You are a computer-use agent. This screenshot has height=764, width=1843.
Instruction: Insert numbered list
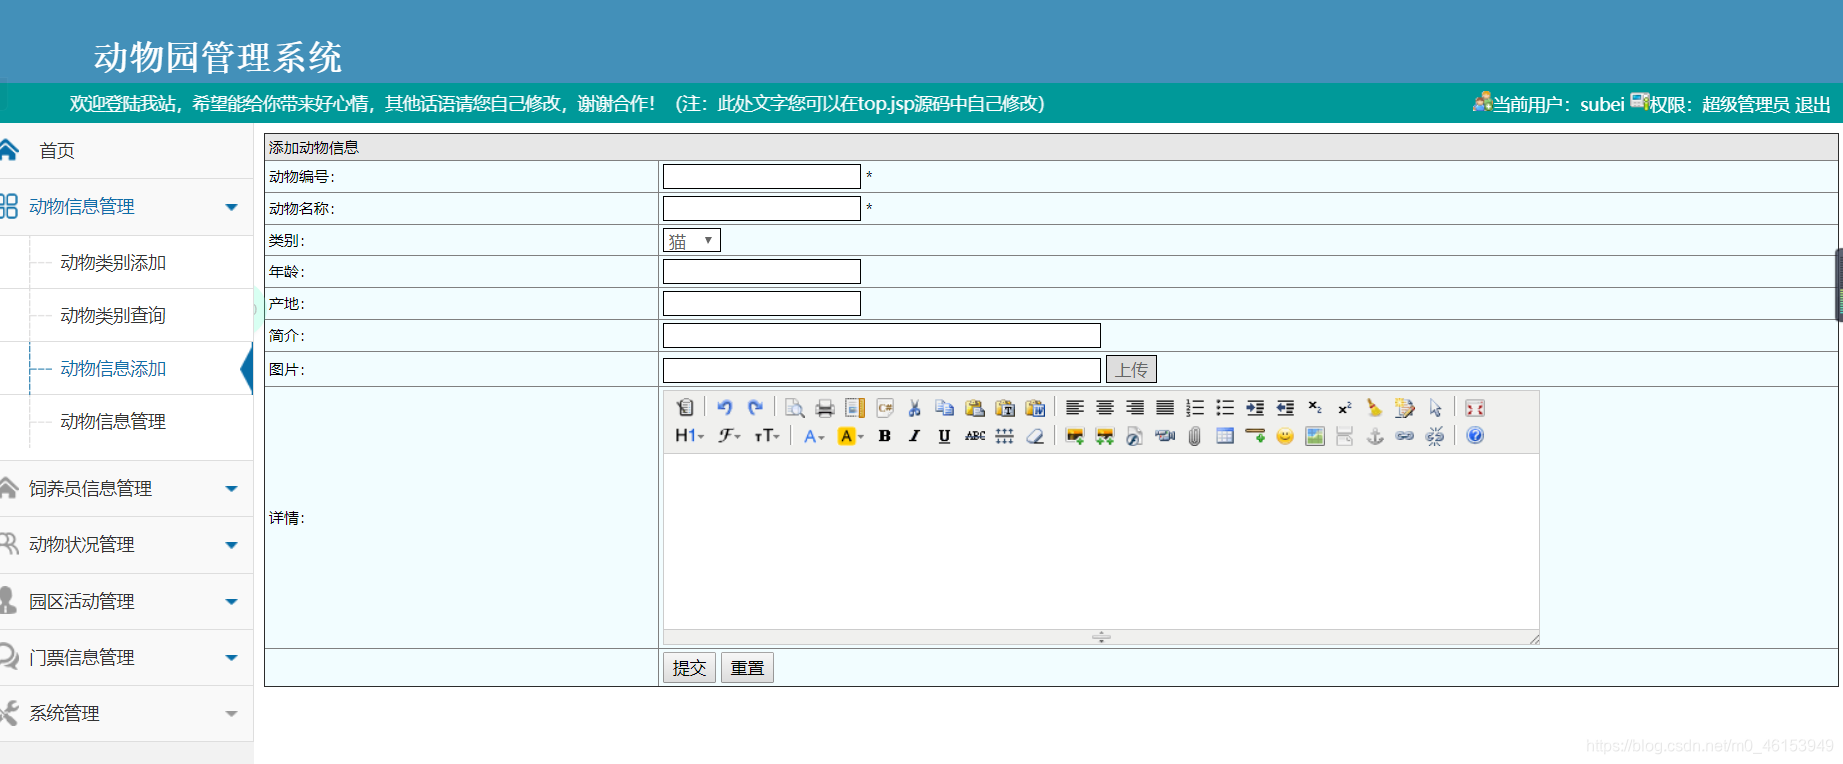(1195, 408)
